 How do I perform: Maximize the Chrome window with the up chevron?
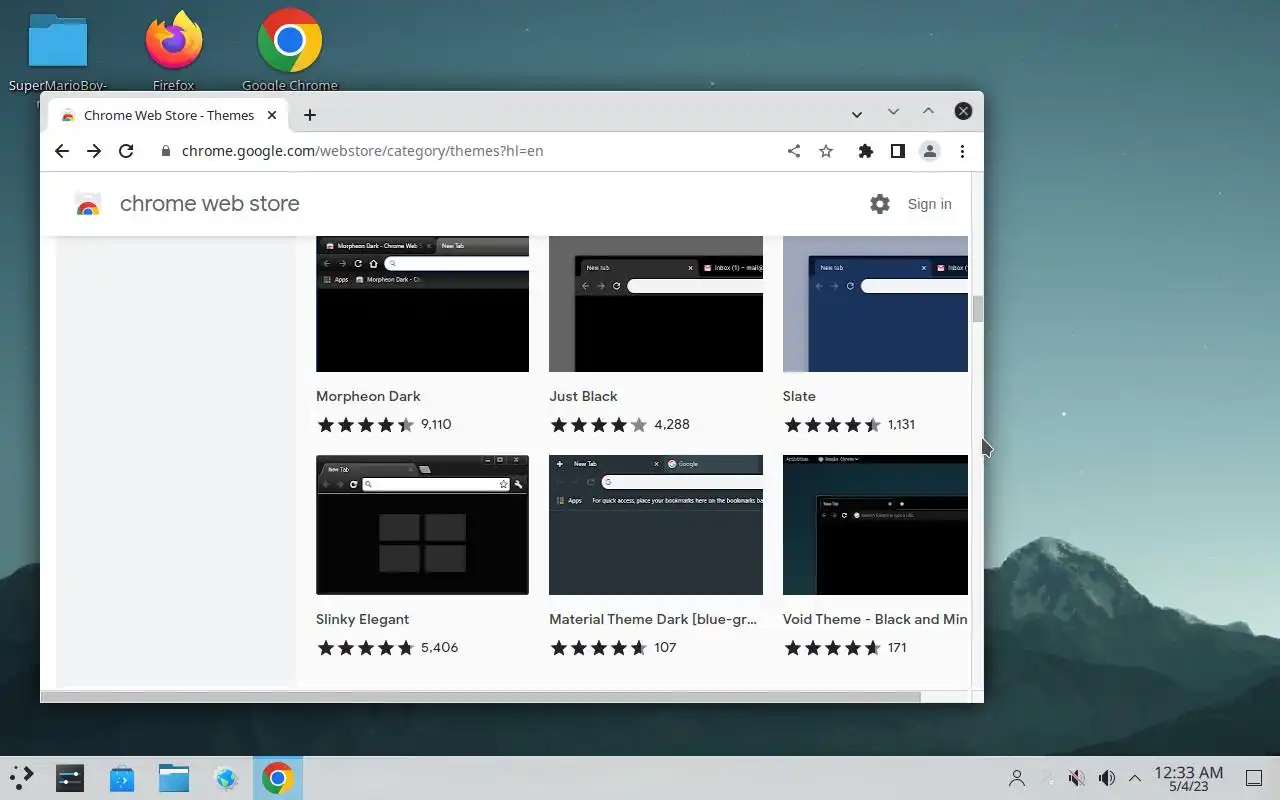click(928, 111)
